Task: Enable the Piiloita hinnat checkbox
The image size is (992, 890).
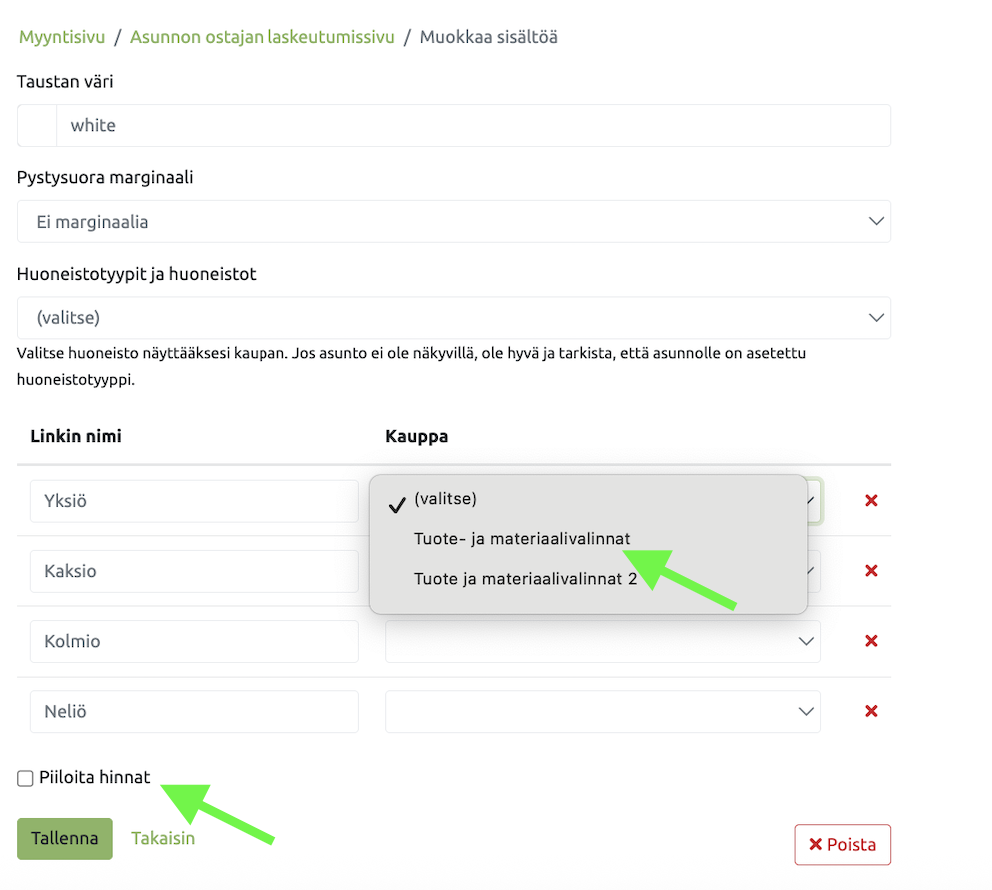Action: (26, 778)
